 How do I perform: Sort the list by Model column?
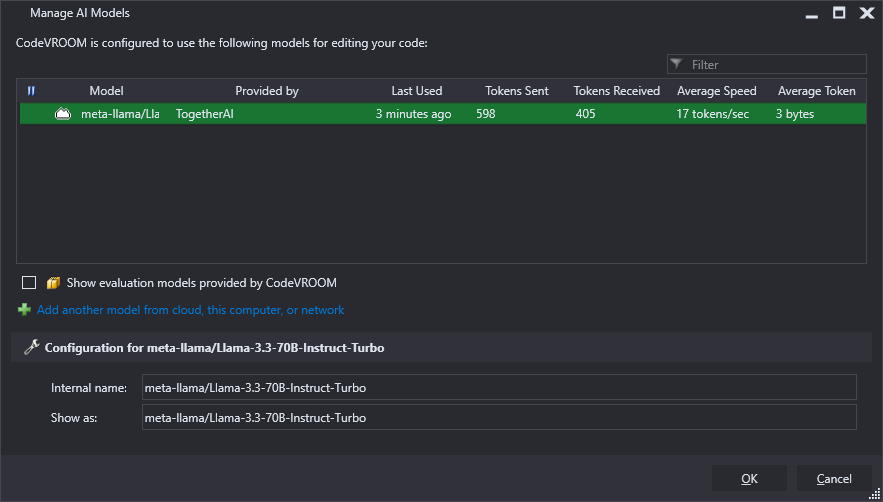pos(106,91)
